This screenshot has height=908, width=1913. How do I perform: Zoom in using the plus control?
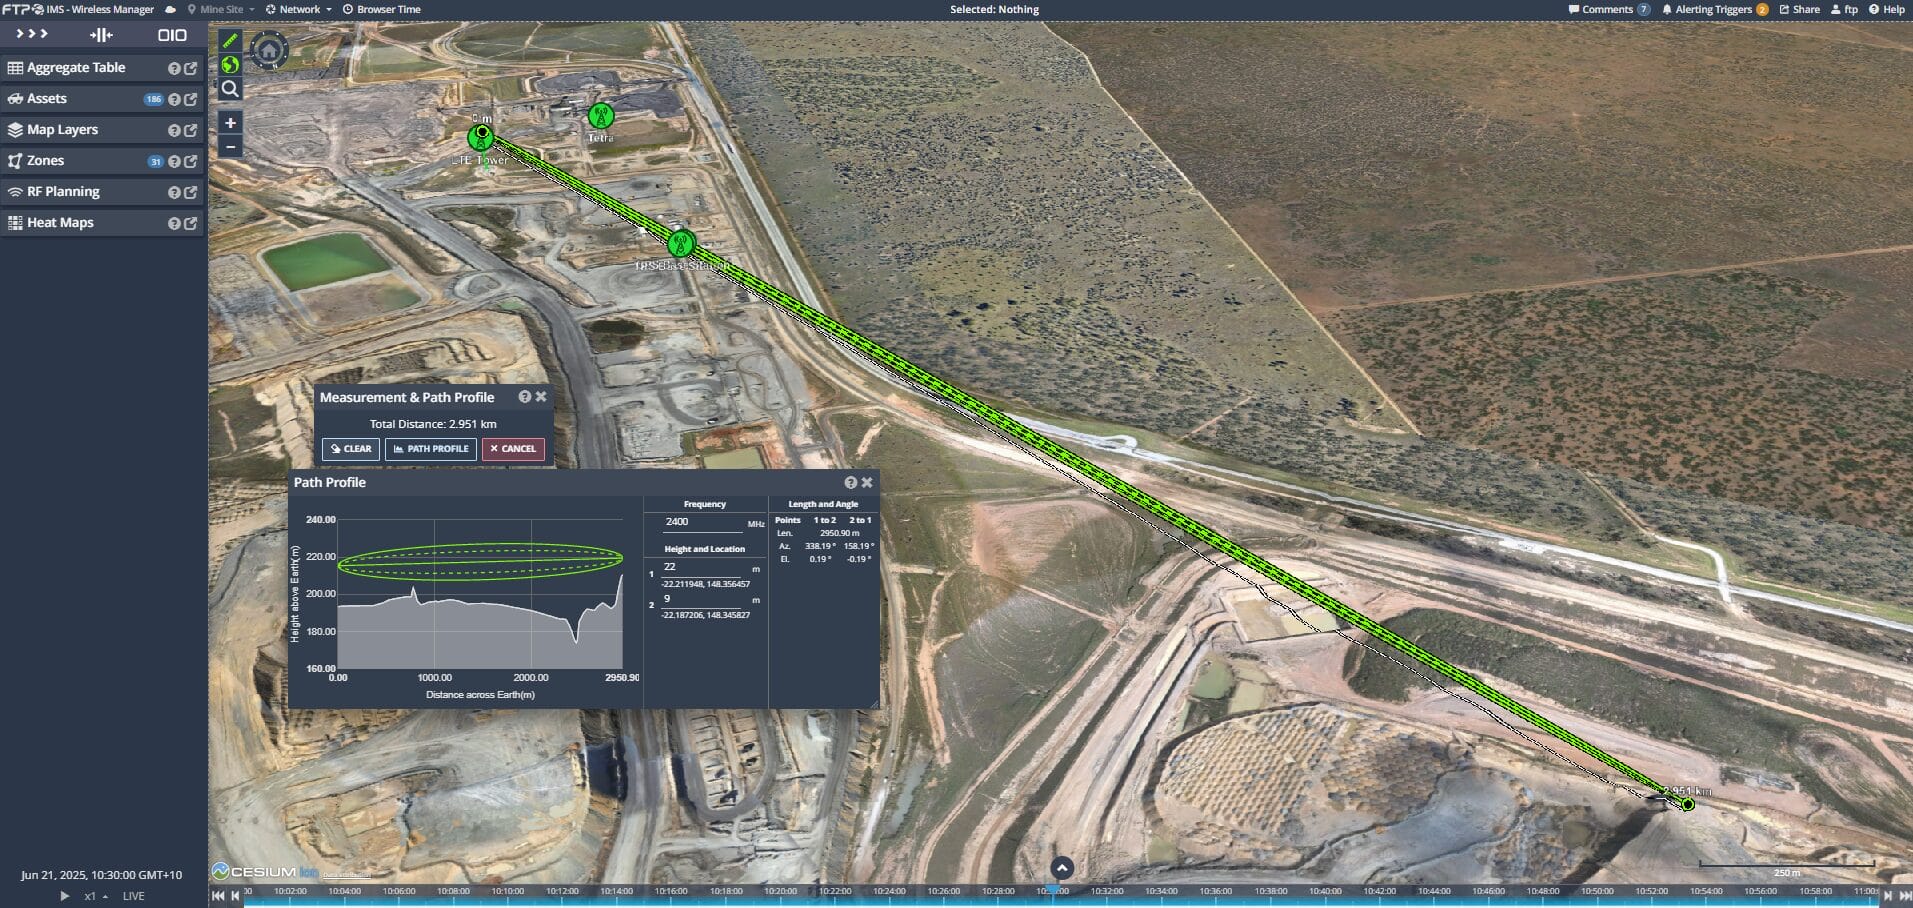[x=231, y=122]
